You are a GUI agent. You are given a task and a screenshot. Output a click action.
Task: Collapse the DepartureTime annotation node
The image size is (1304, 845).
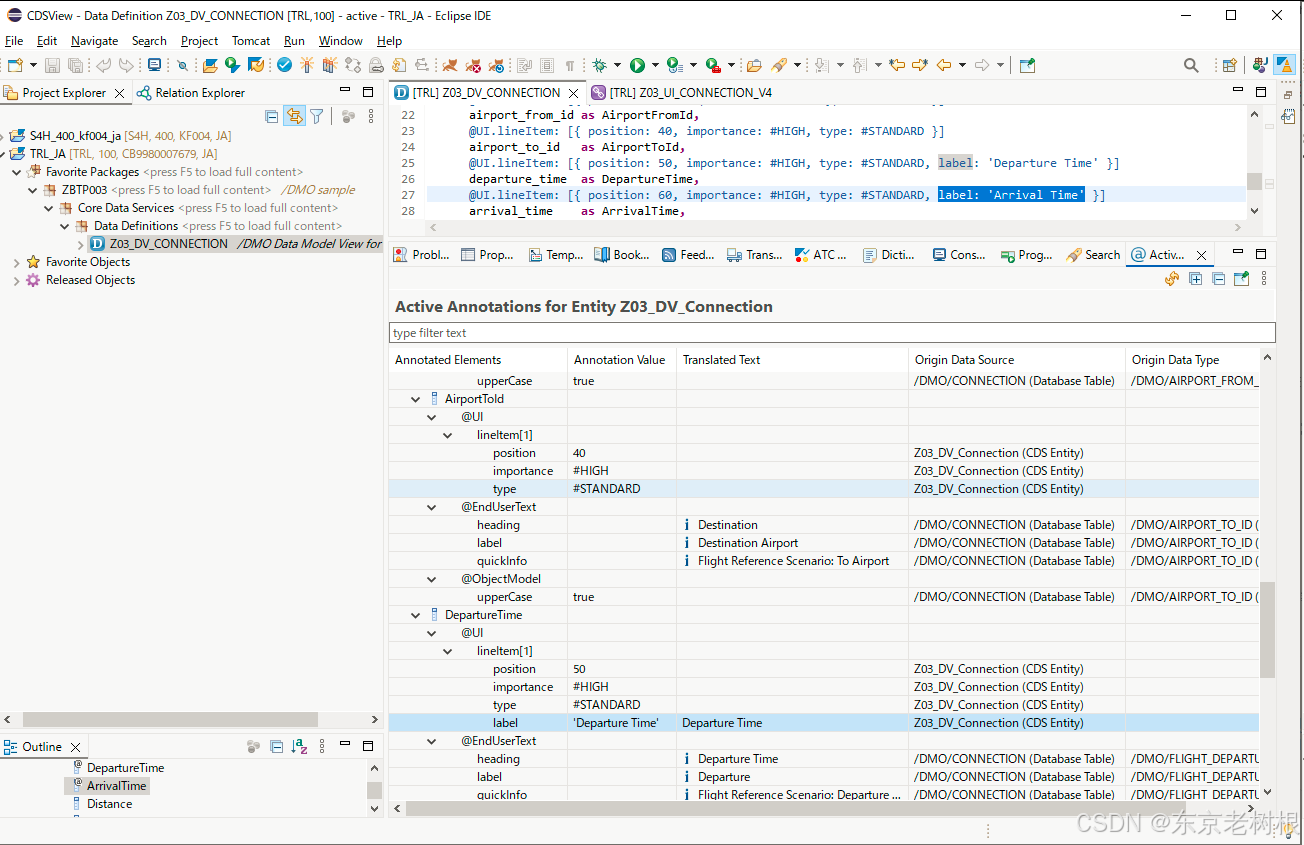415,614
